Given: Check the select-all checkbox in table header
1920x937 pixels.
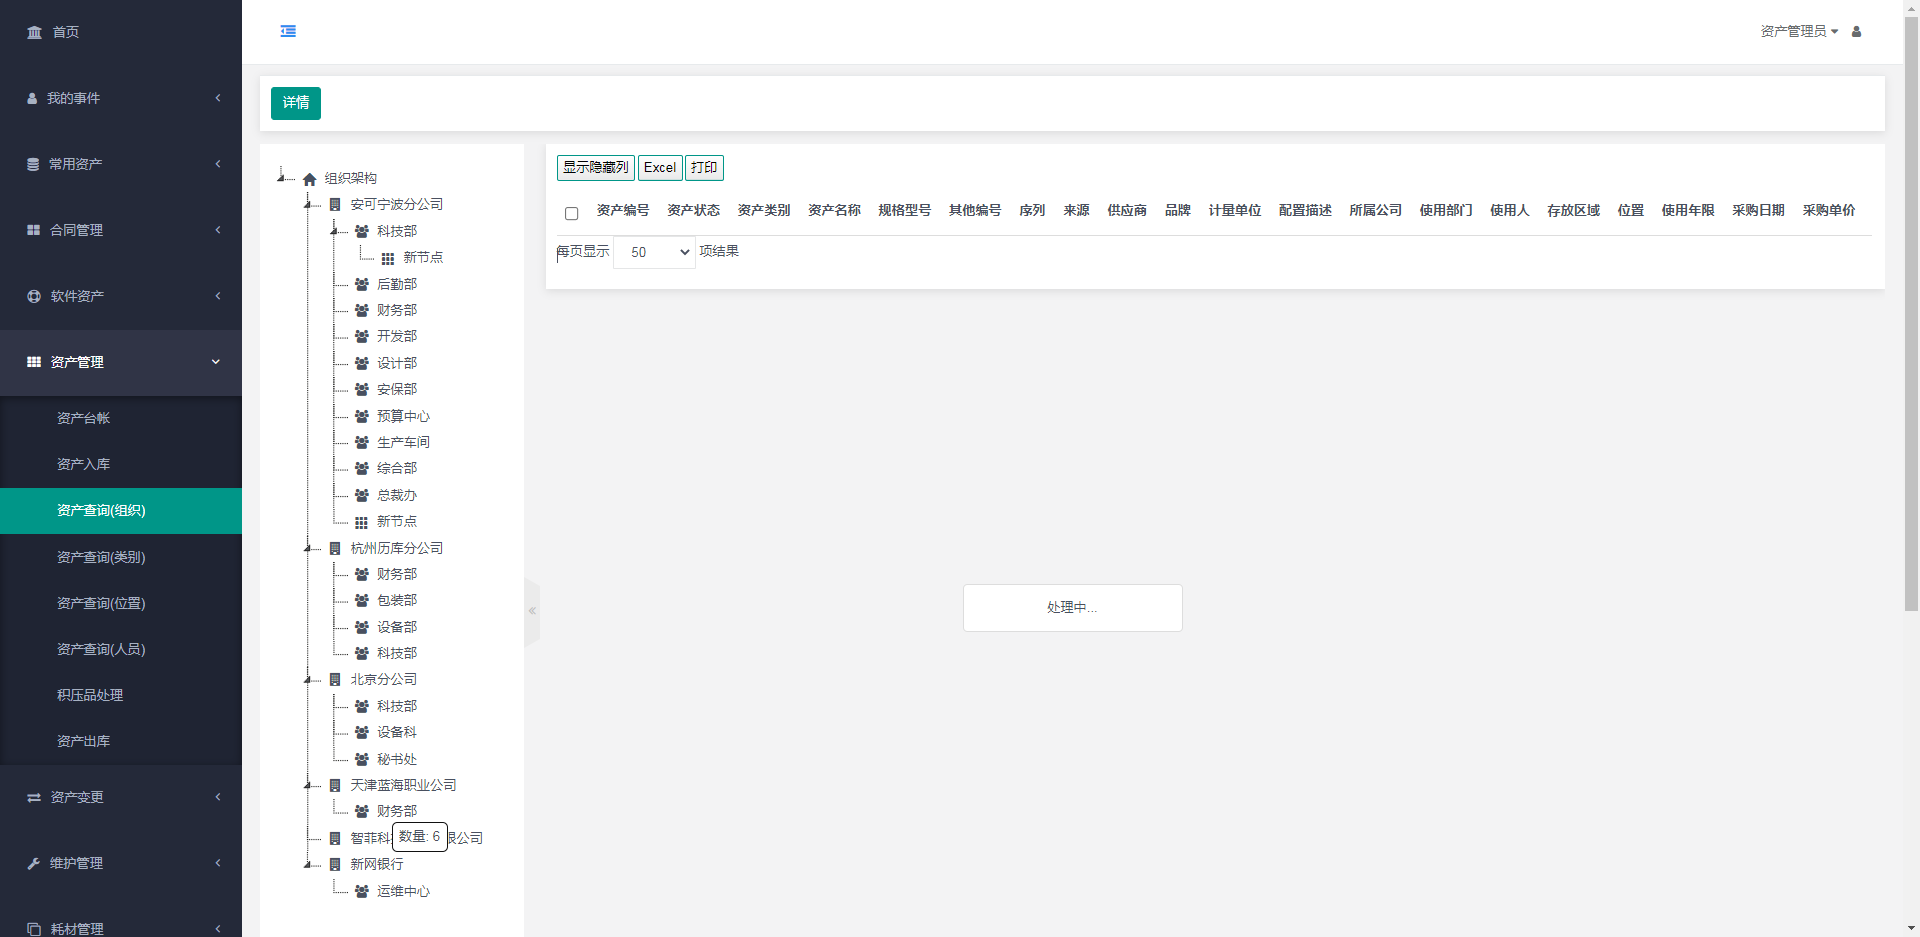Looking at the screenshot, I should tap(572, 213).
